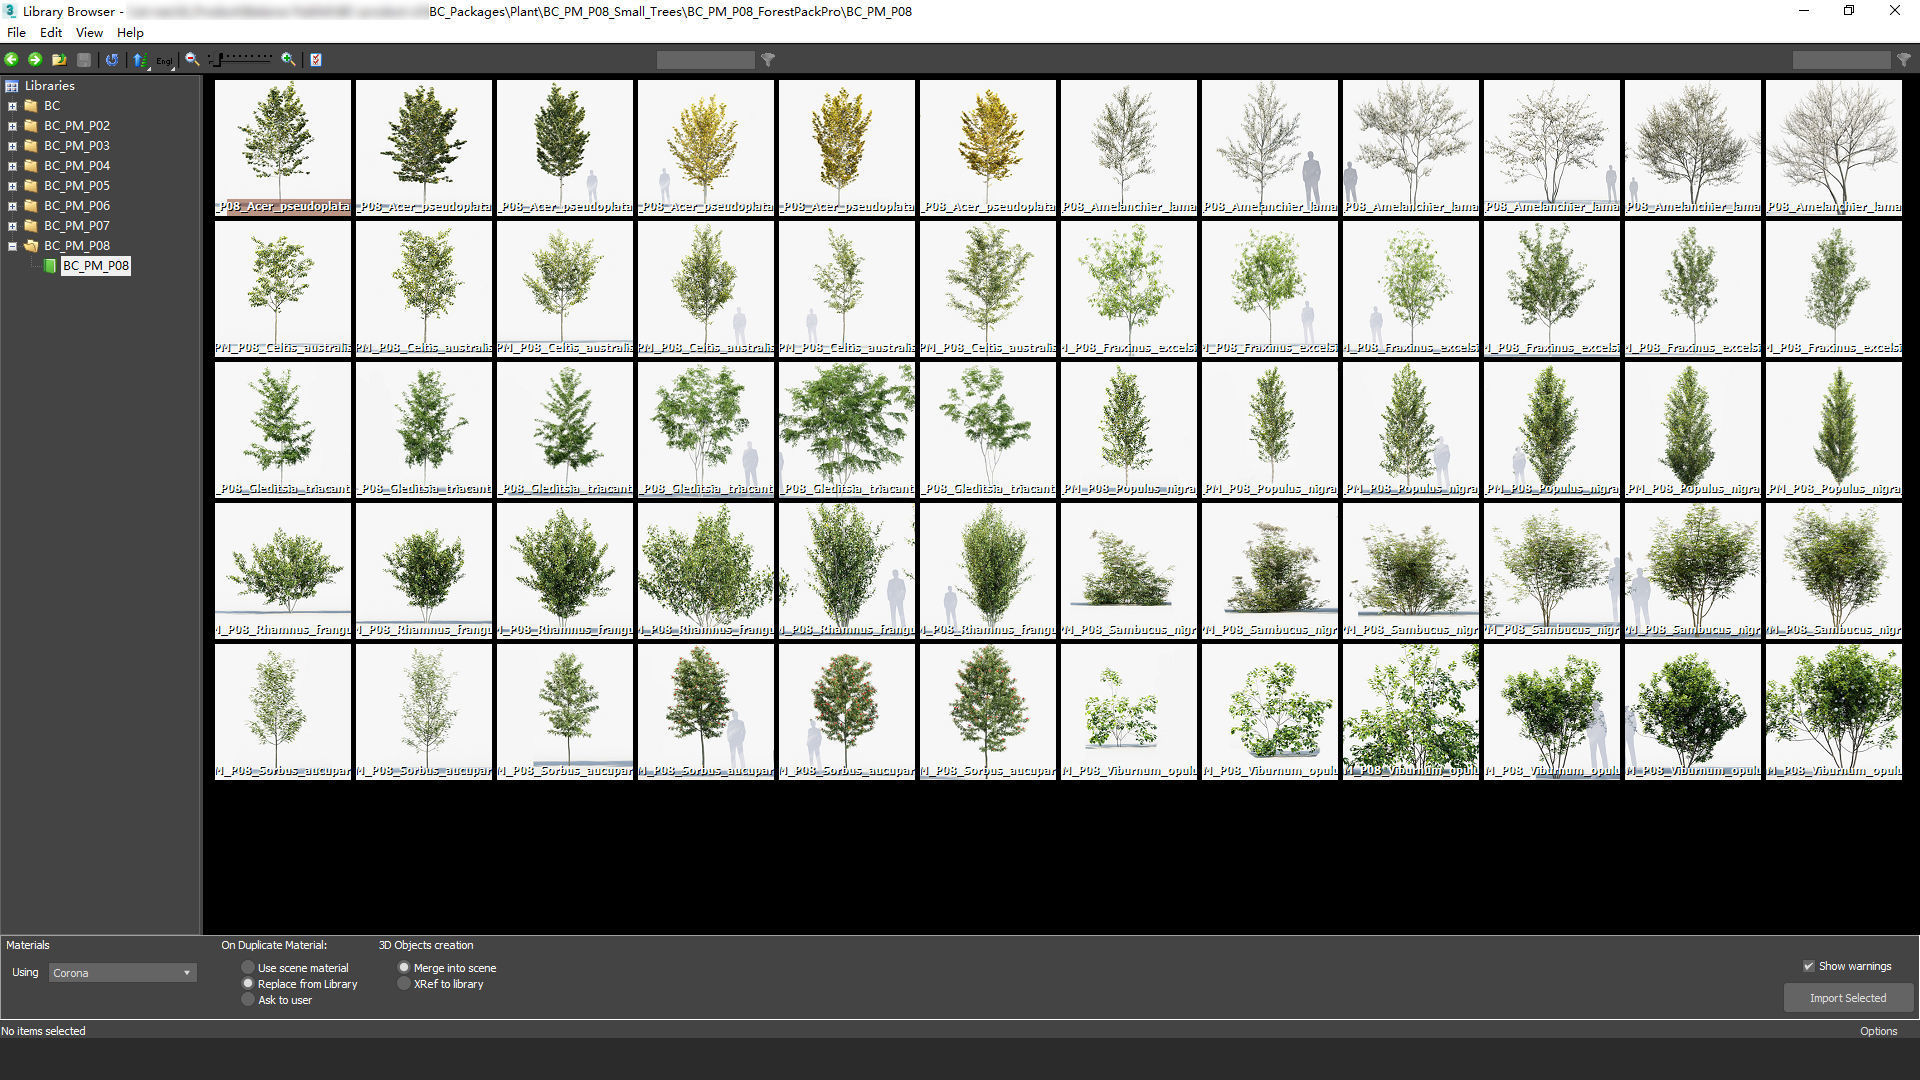Expand the BC_PM_P05 folder

[12, 186]
